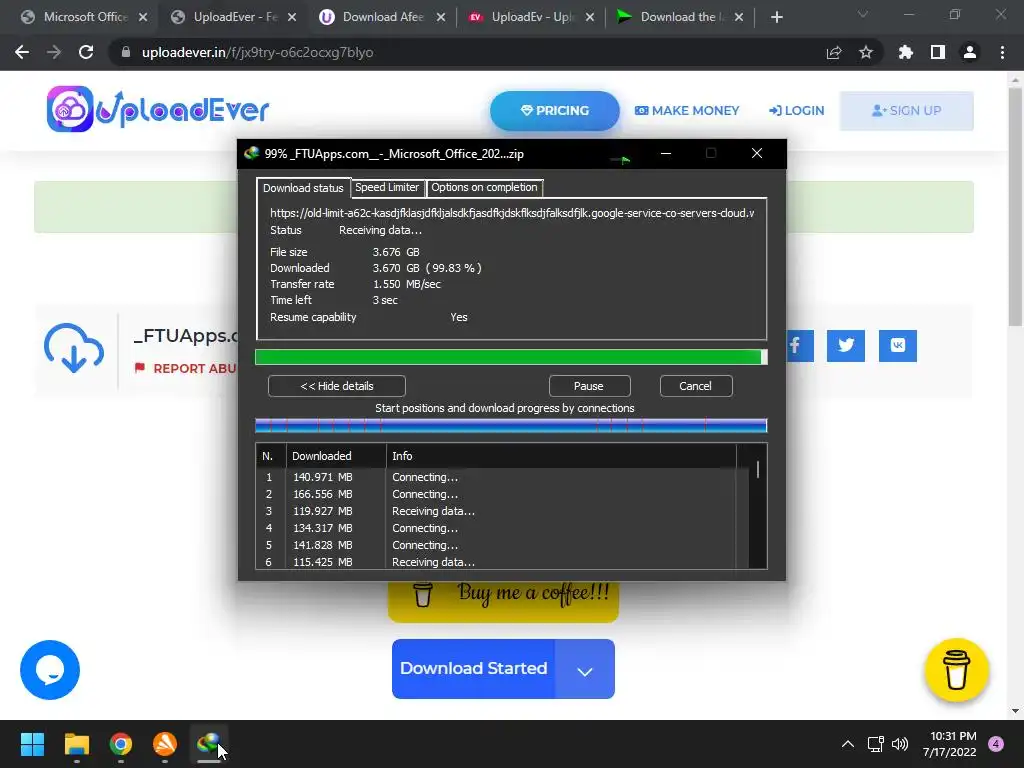Minimize the download dialog
The image size is (1024, 768).
click(x=666, y=153)
